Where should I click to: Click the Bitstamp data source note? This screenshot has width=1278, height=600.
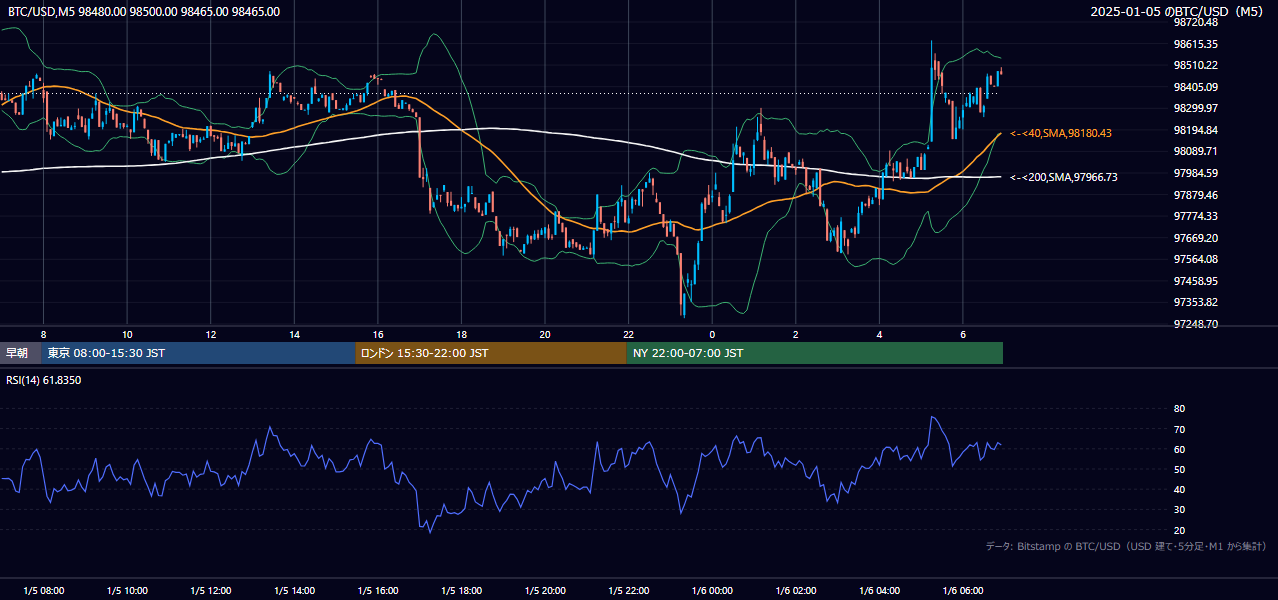click(x=1126, y=546)
